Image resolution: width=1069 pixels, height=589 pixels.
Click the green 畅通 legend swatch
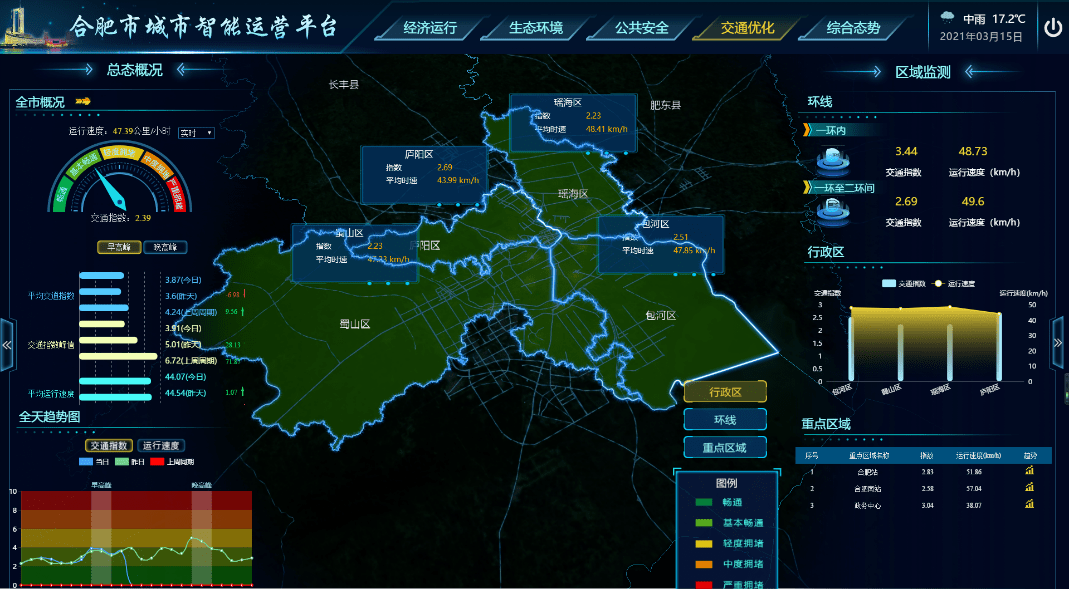(x=703, y=502)
